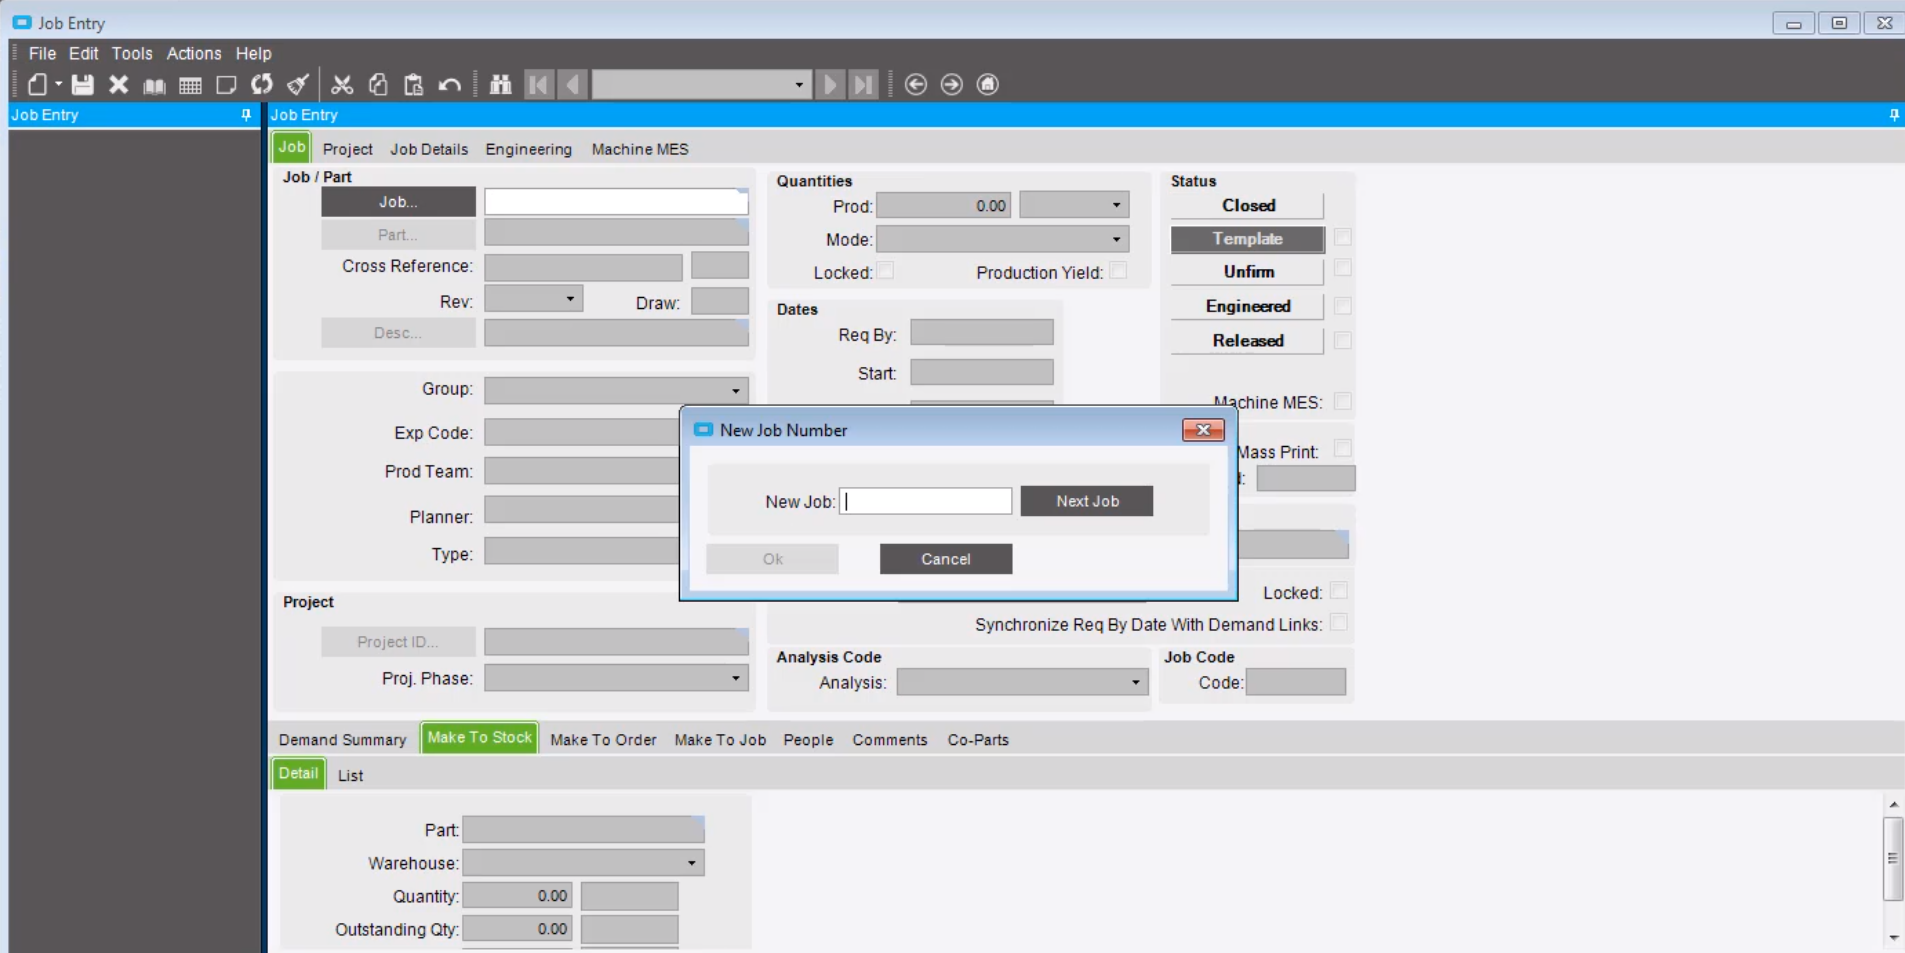Save the current job record
Viewport: 1905px width, 953px height.
[83, 85]
